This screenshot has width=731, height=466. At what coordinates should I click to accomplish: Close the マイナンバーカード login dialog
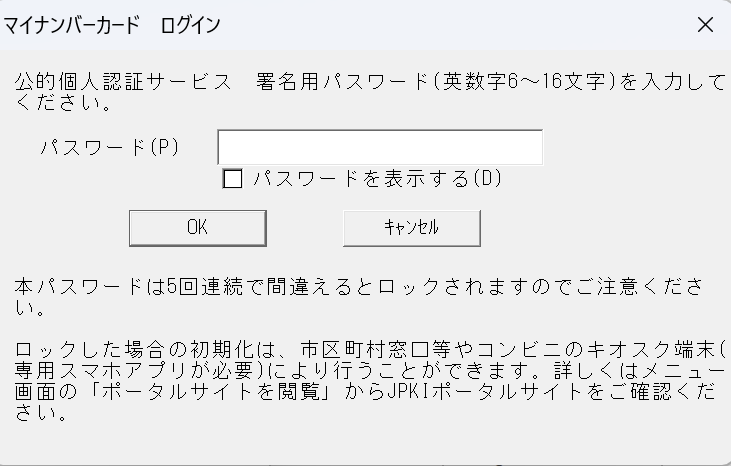[x=705, y=24]
